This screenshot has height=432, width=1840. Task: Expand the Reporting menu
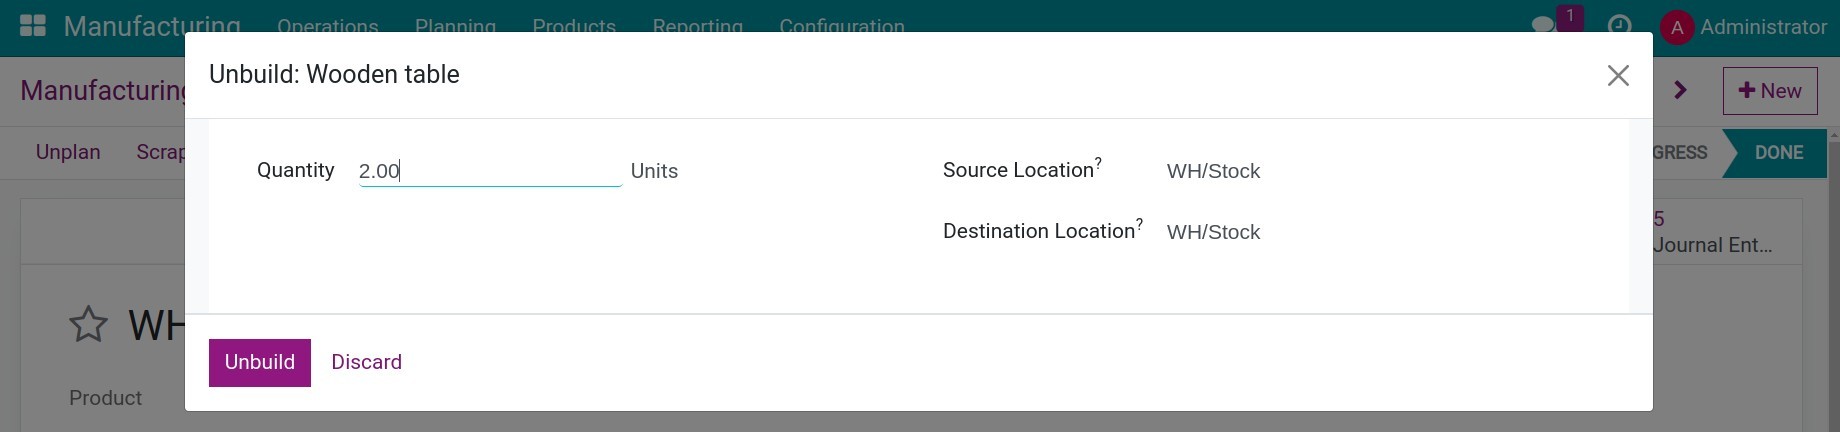point(697,26)
